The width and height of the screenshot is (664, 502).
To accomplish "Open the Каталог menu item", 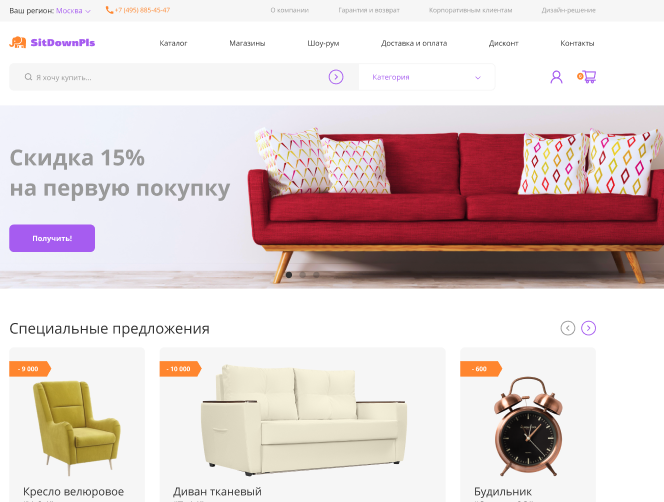I will (x=173, y=43).
